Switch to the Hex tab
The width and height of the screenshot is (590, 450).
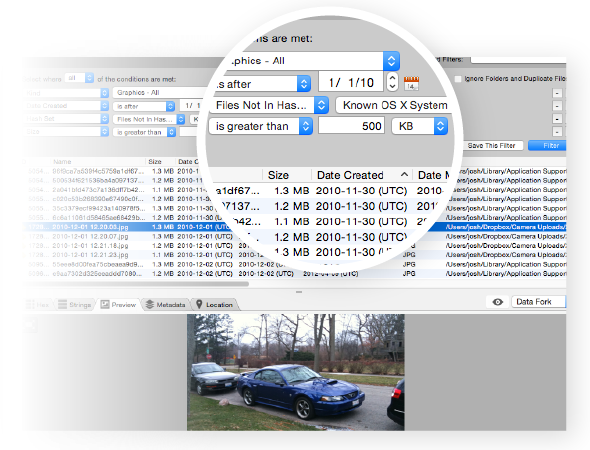38,304
